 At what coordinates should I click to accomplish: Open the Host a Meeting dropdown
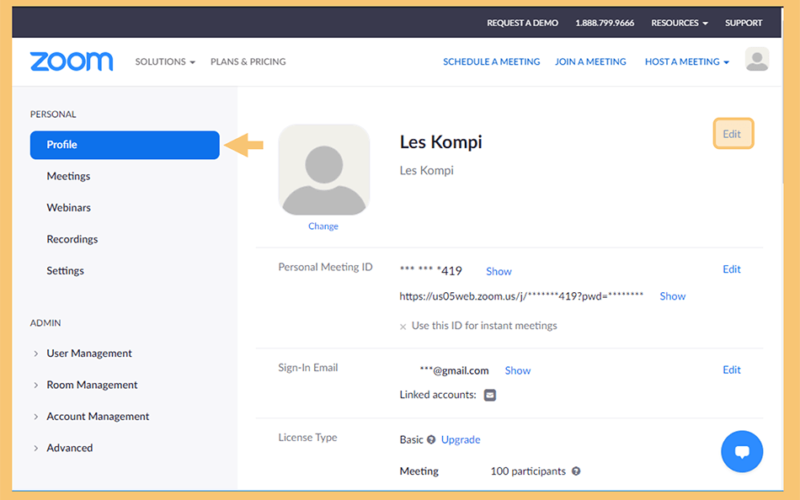tap(687, 62)
